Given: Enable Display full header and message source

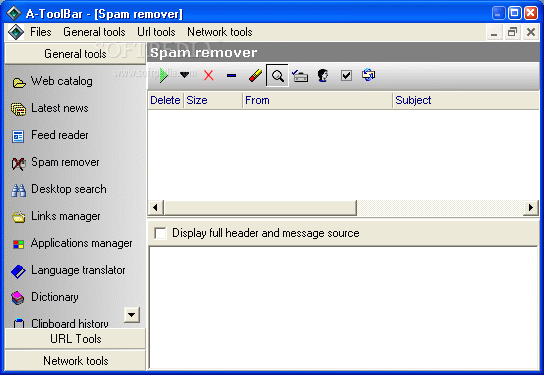Looking at the screenshot, I should click(x=160, y=233).
